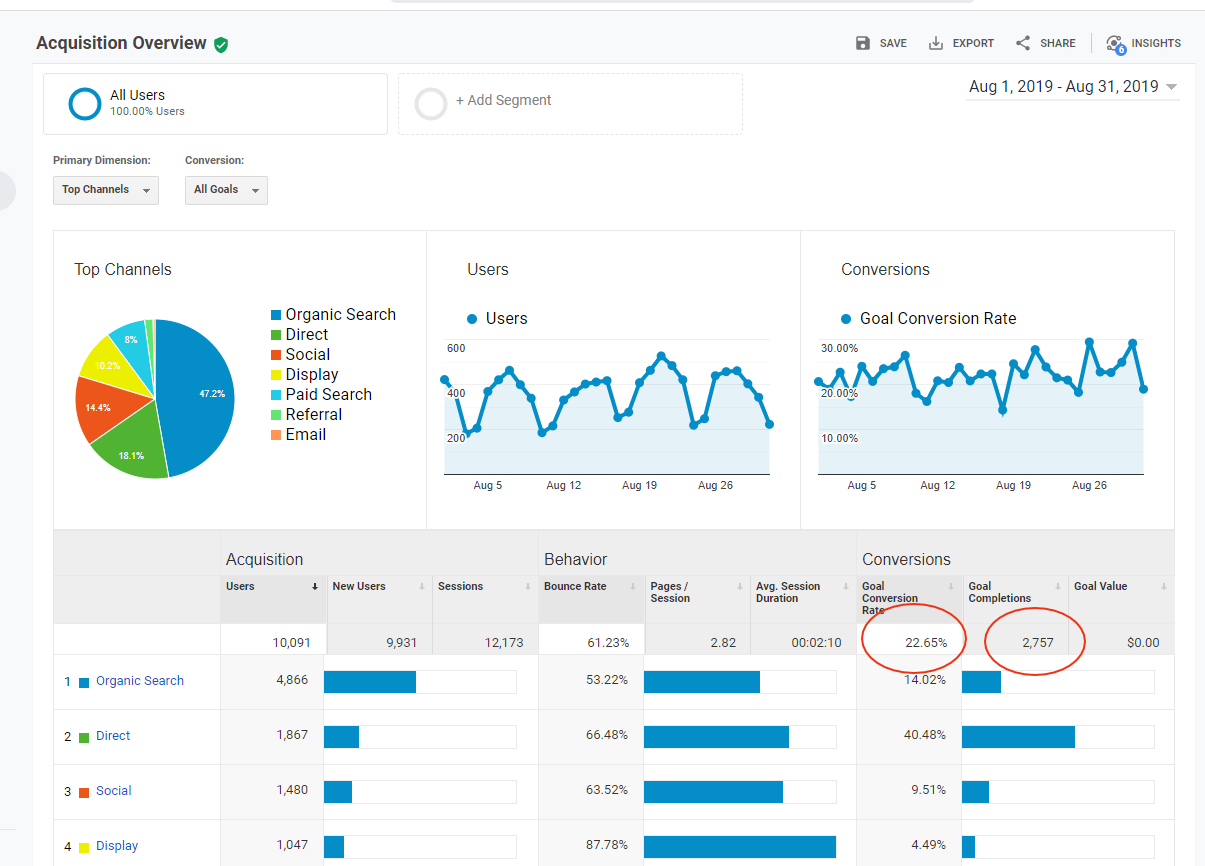Click pages per session value 2.82
Image resolution: width=1205 pixels, height=866 pixels.
(x=723, y=643)
